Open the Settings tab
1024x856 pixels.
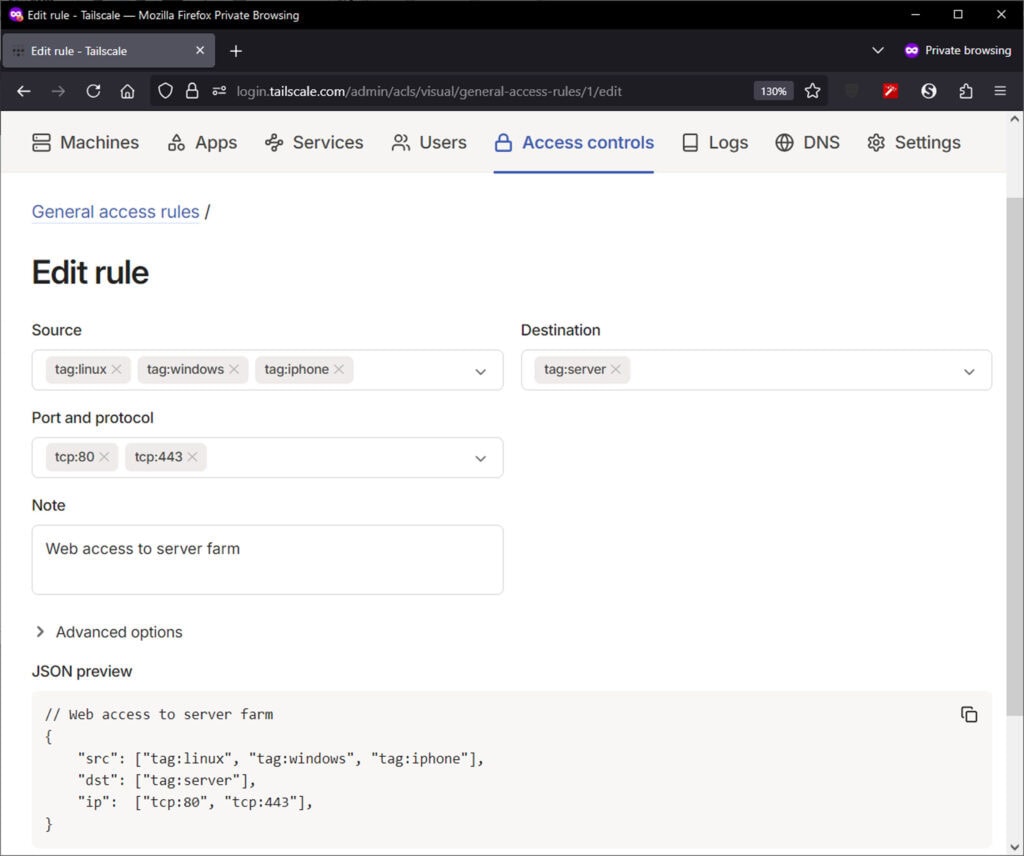[x=914, y=142]
